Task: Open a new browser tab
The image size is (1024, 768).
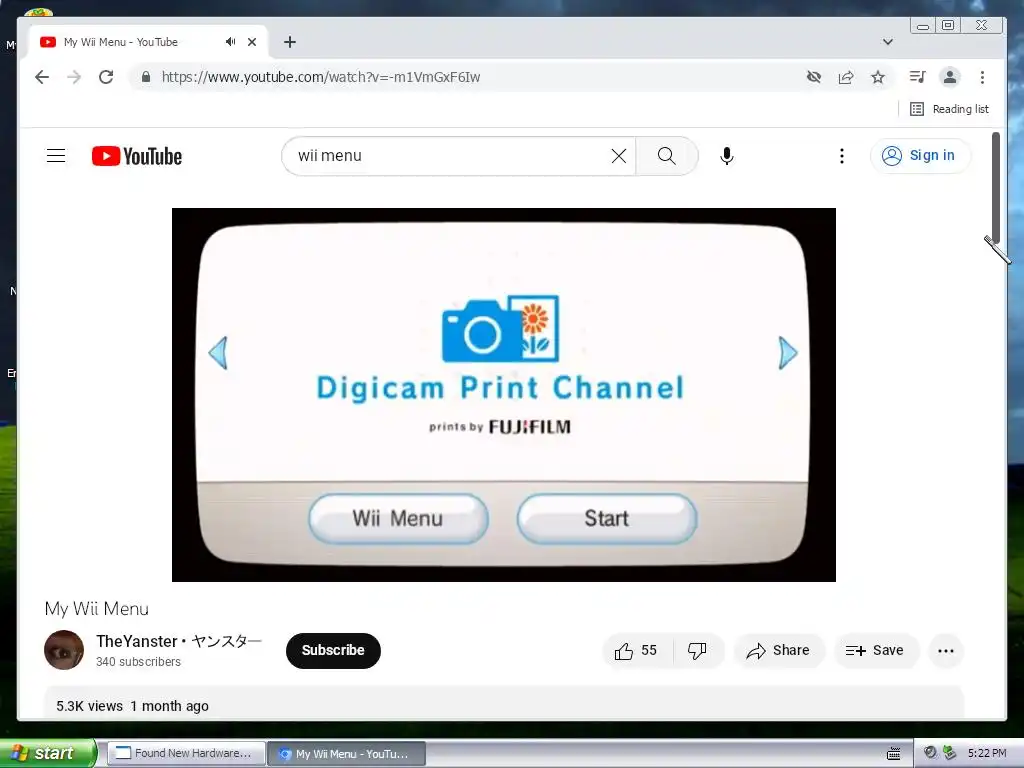Action: (x=290, y=42)
